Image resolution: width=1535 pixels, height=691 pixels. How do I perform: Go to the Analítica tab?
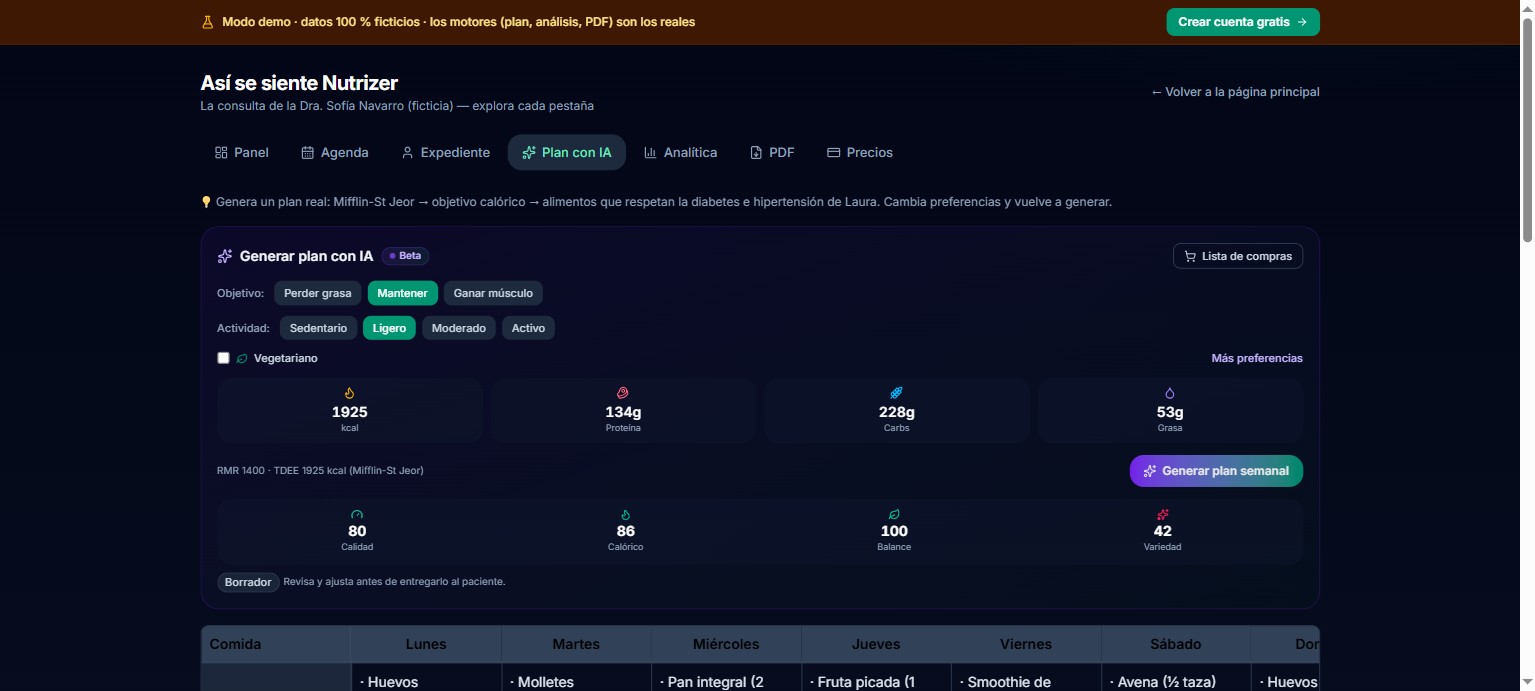tap(681, 153)
